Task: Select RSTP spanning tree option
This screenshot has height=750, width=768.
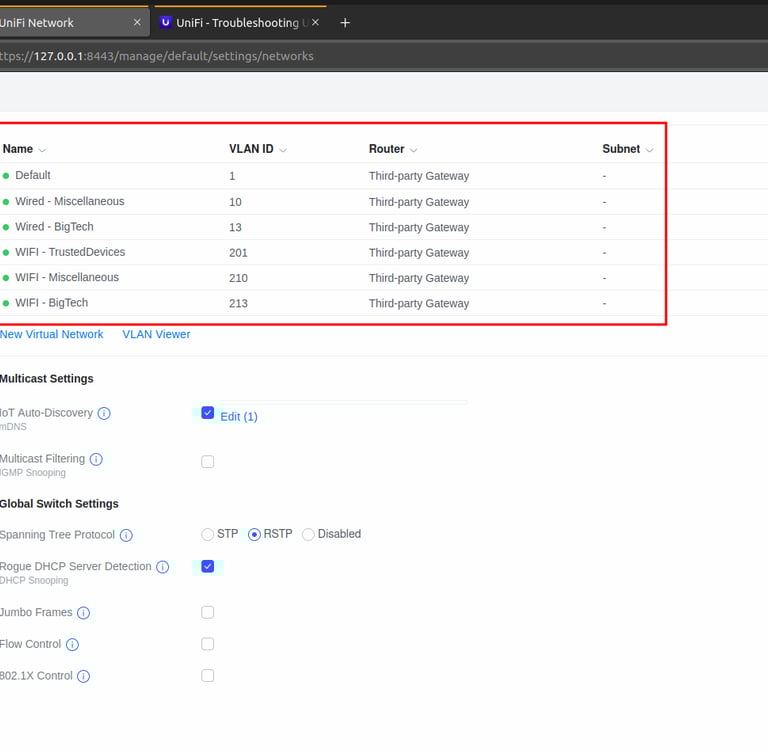Action: pyautogui.click(x=254, y=534)
